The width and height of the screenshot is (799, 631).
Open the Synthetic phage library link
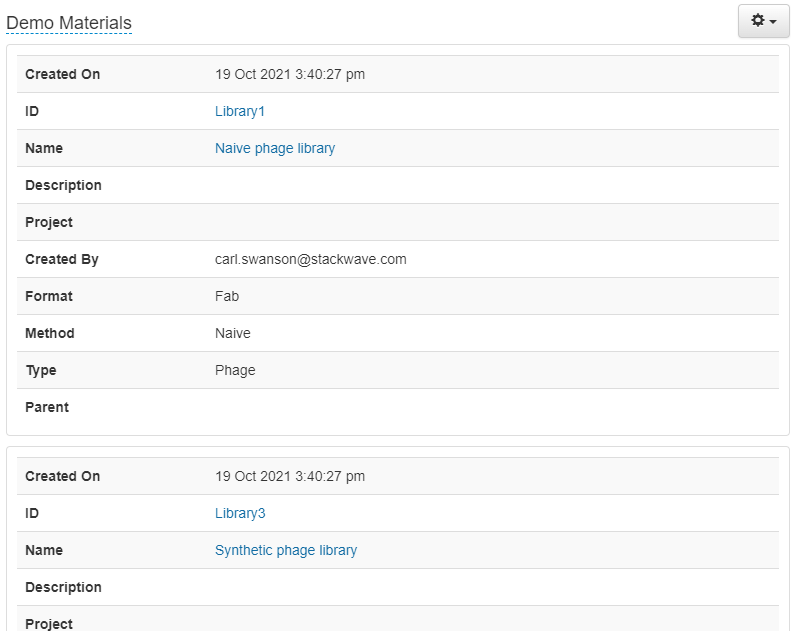click(286, 550)
